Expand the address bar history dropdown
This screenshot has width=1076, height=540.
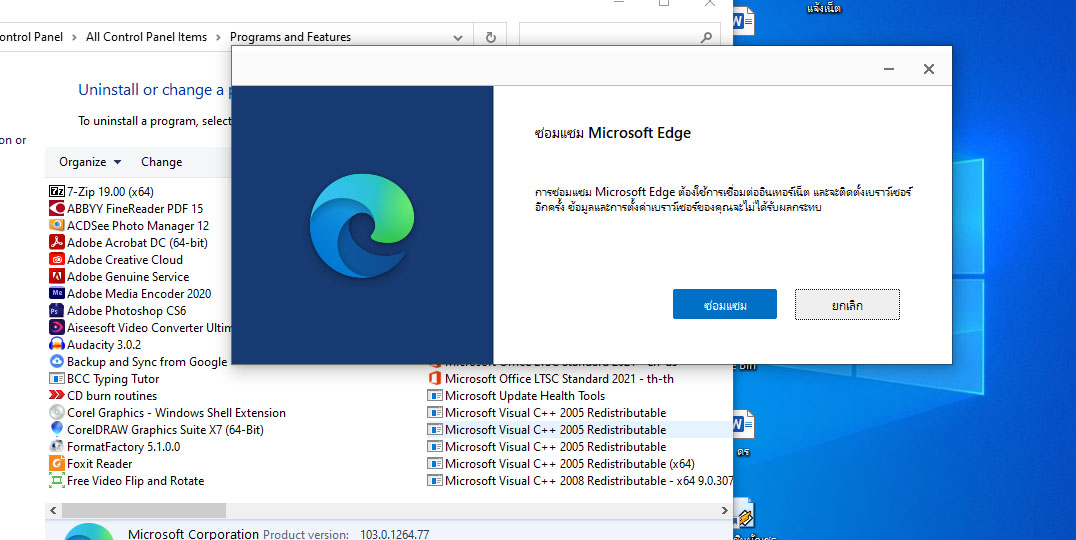(458, 38)
